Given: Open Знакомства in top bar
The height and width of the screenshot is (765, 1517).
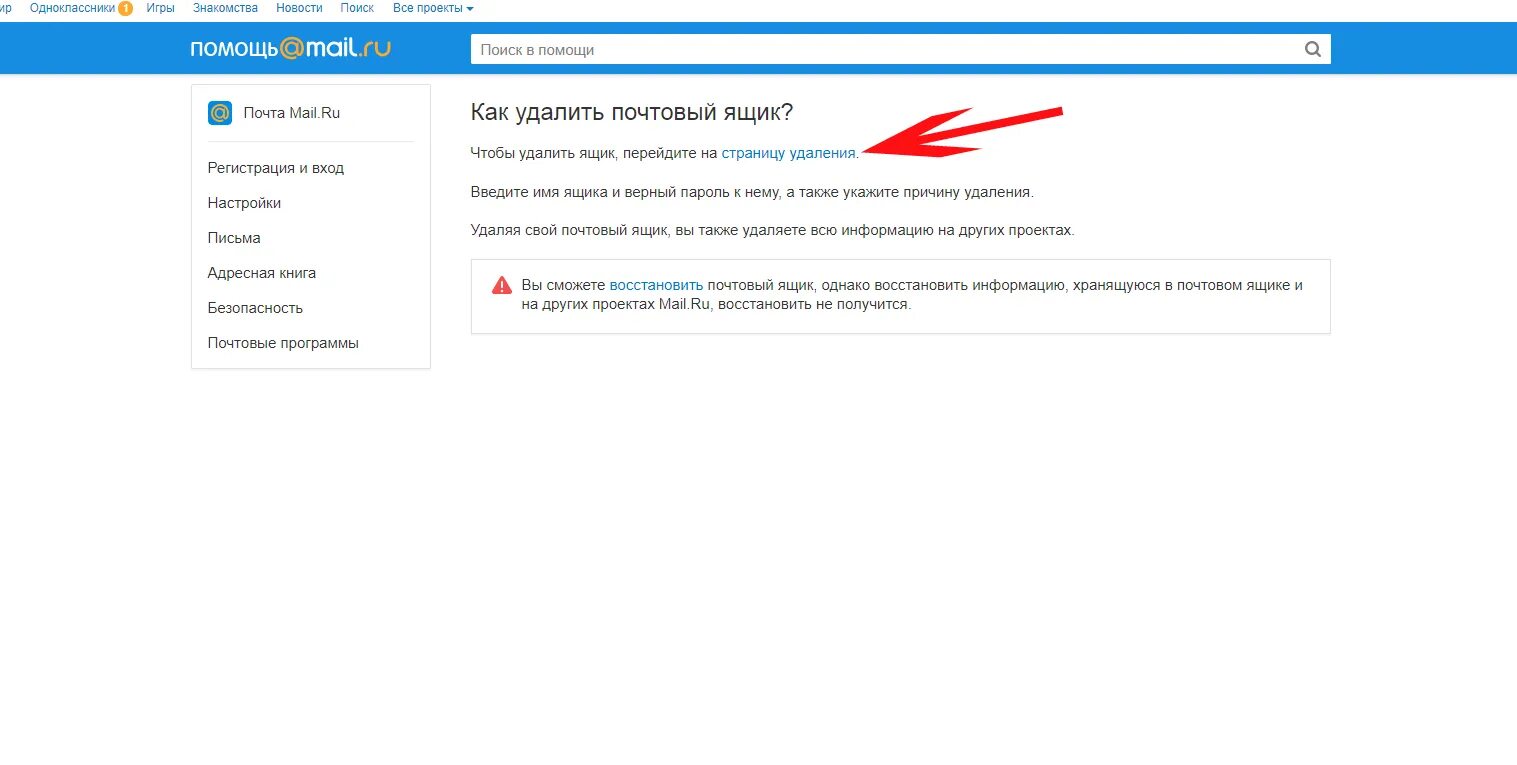Looking at the screenshot, I should (226, 8).
